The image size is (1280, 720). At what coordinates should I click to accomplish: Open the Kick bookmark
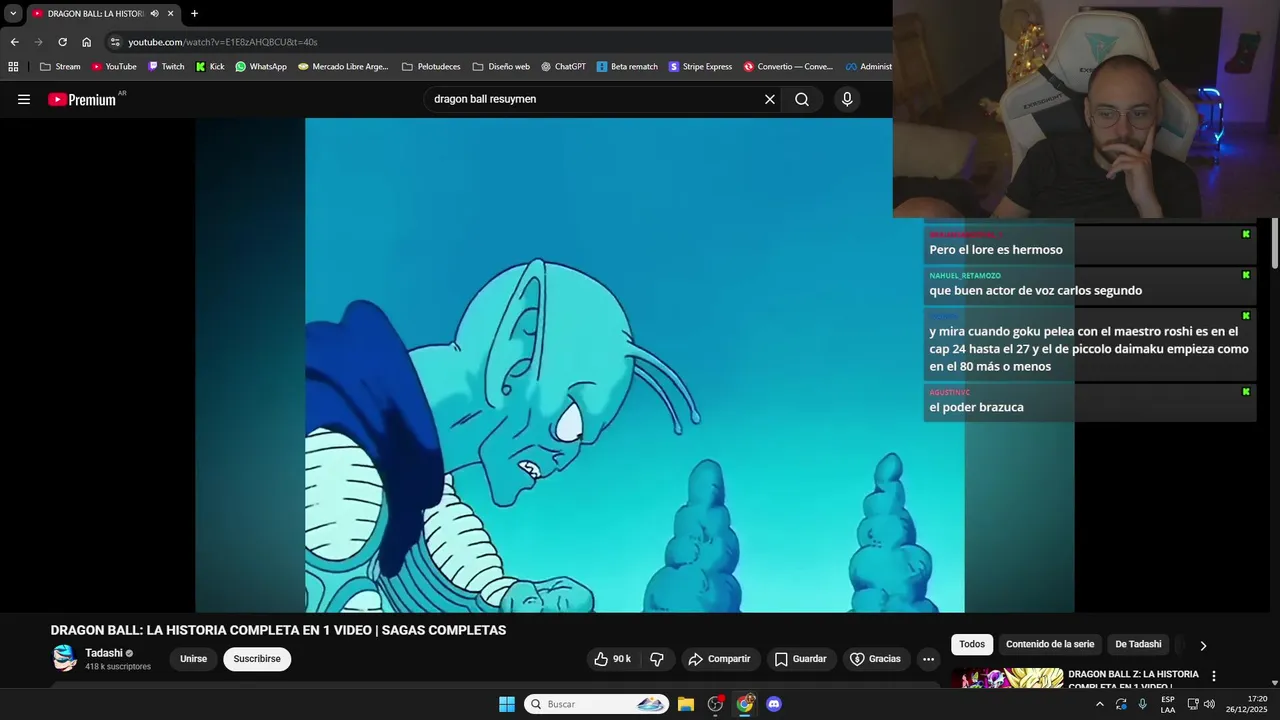[210, 67]
